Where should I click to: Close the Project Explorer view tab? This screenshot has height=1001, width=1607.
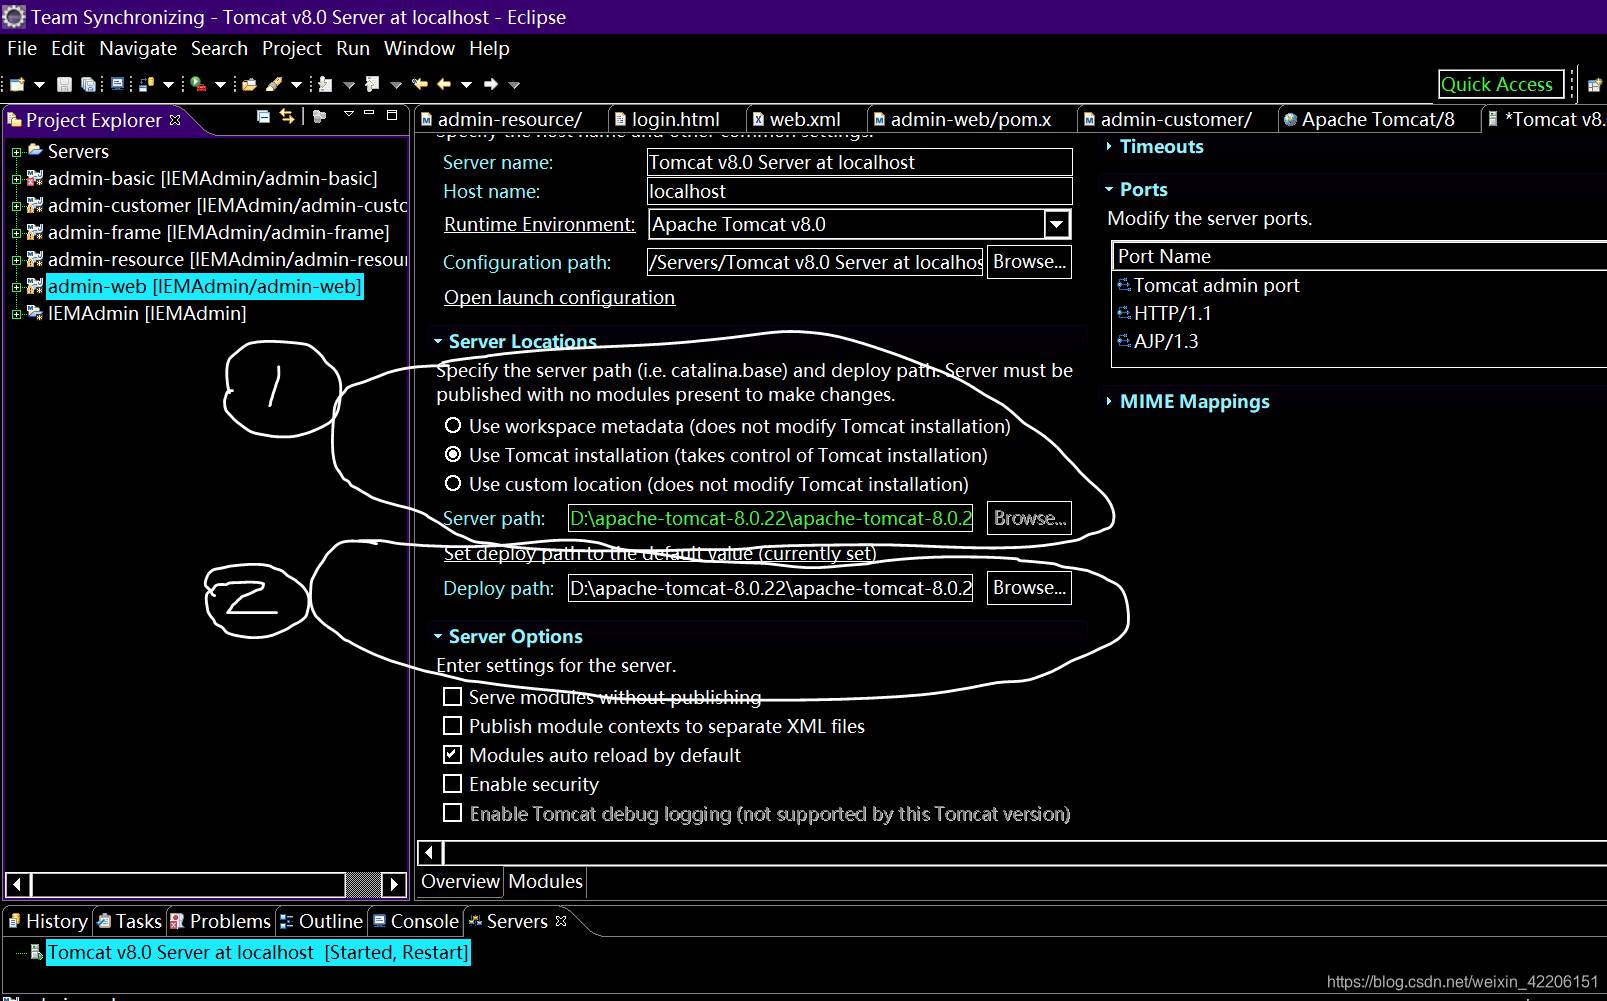tap(175, 120)
